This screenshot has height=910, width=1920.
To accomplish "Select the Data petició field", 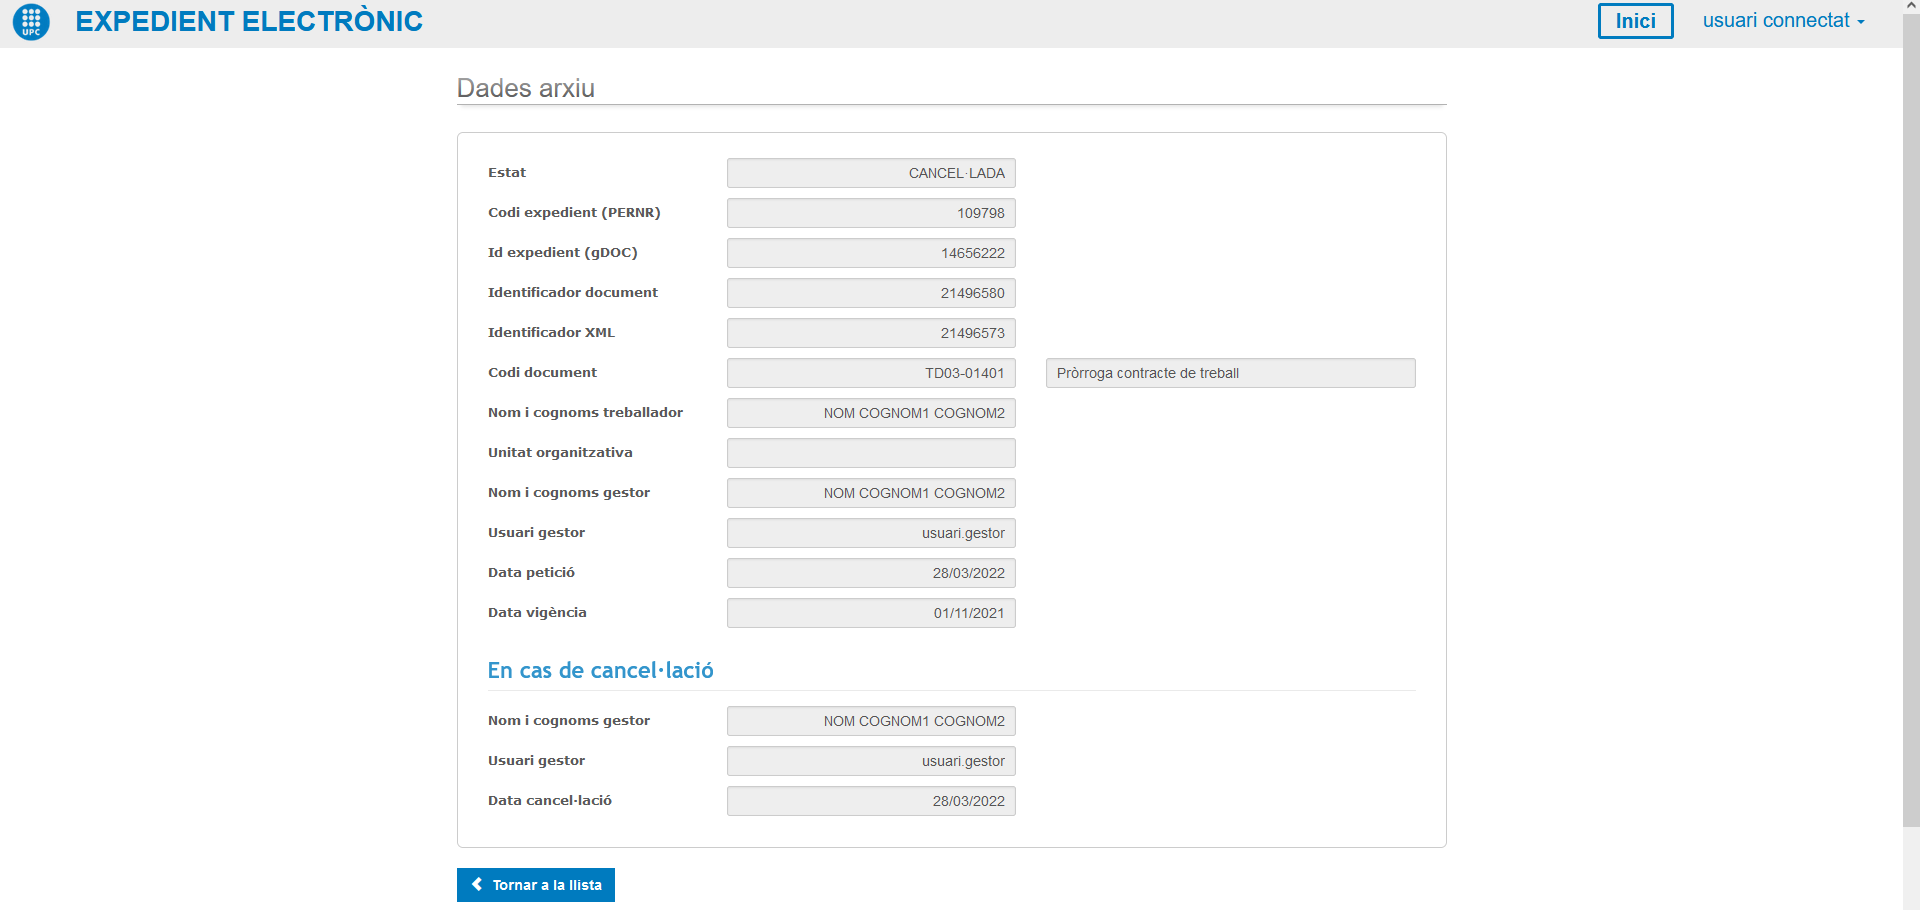I will click(x=871, y=573).
